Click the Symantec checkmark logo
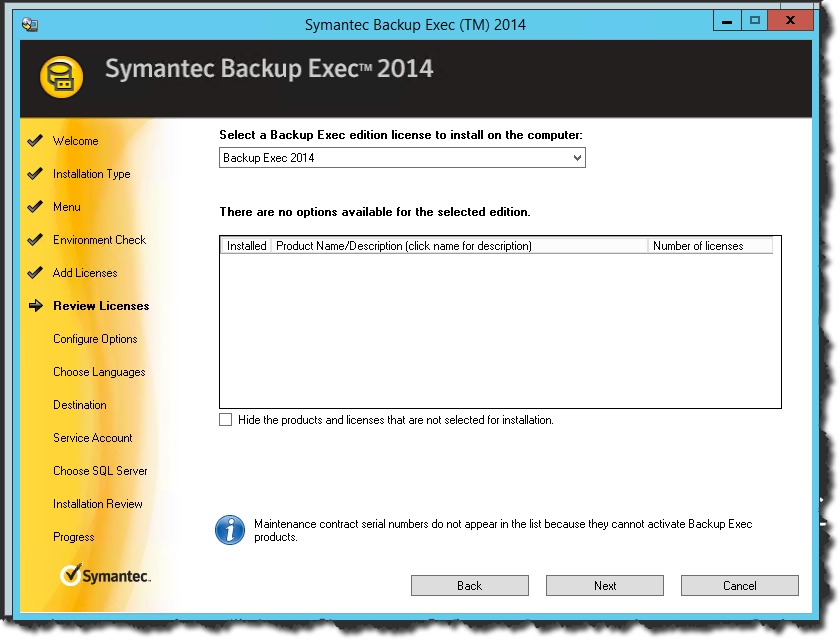The image size is (840, 640). pyautogui.click(x=105, y=575)
